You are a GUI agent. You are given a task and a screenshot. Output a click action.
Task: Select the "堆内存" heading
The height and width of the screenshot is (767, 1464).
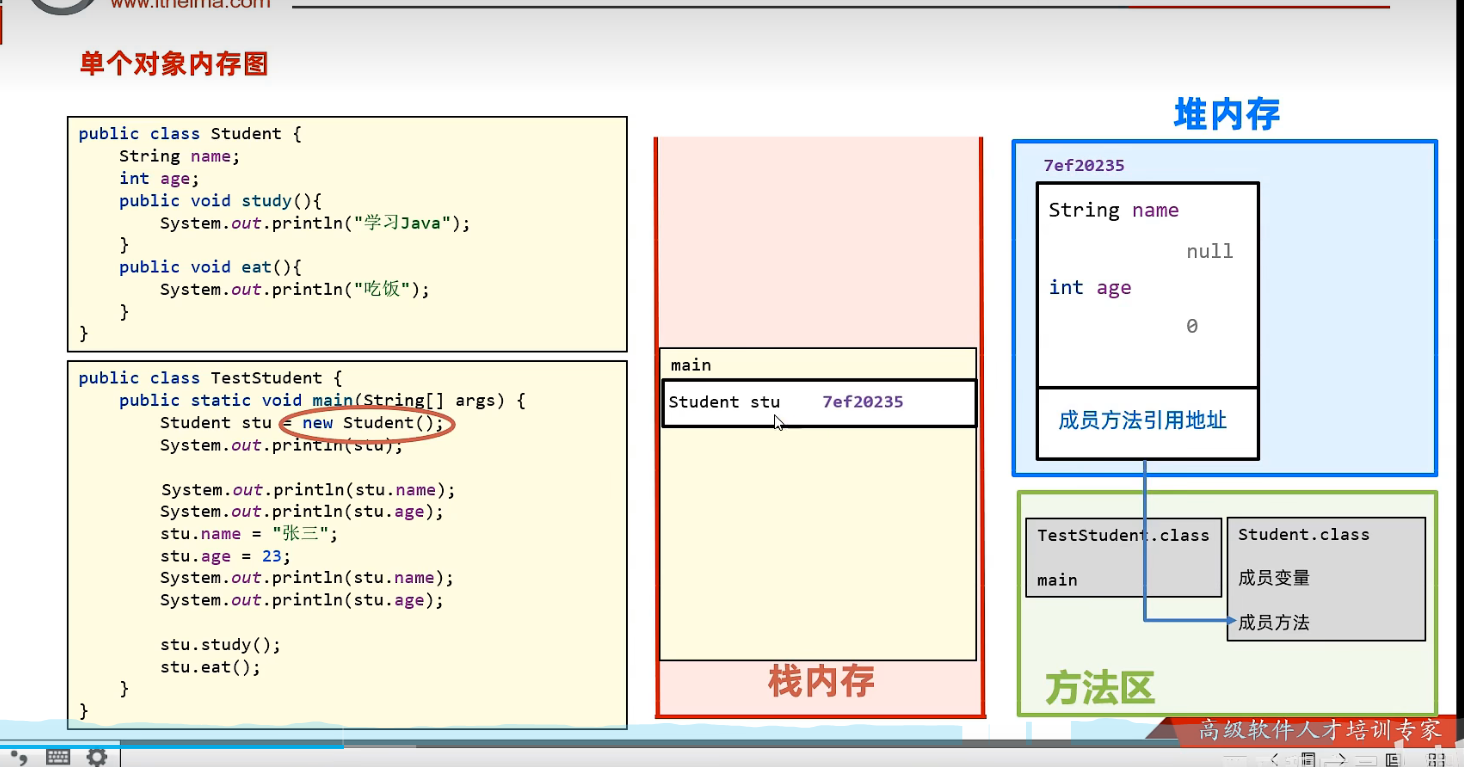(x=1227, y=115)
